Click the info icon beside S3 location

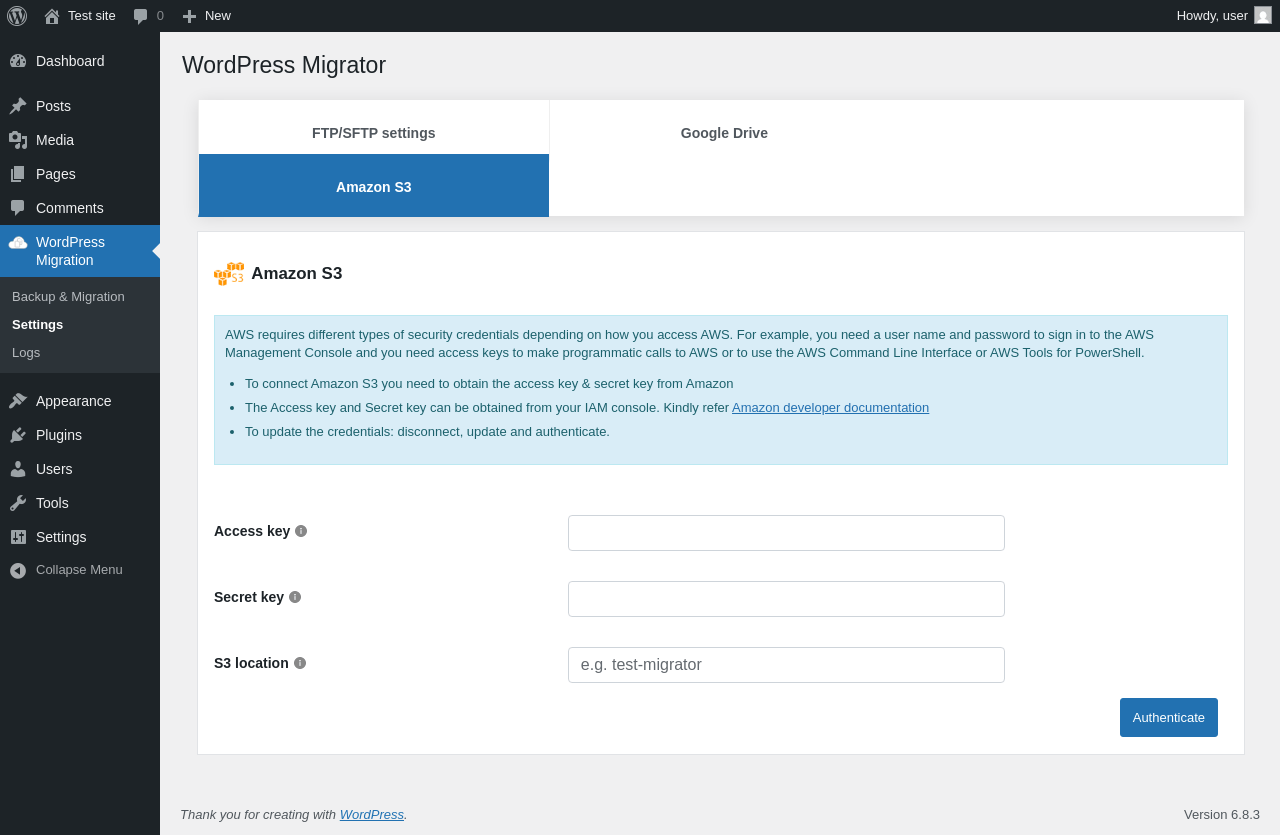pyautogui.click(x=300, y=663)
